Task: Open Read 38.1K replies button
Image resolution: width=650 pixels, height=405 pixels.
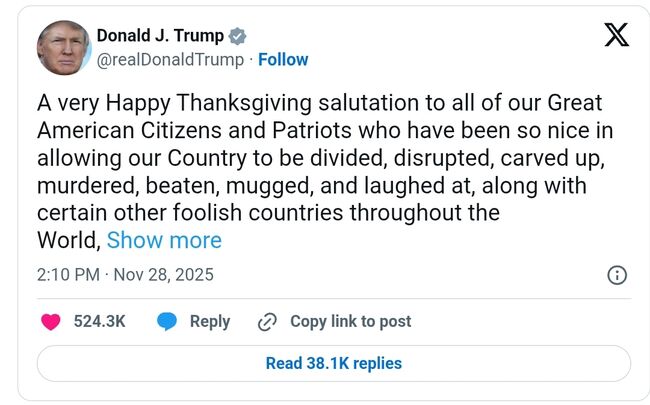Action: (333, 364)
